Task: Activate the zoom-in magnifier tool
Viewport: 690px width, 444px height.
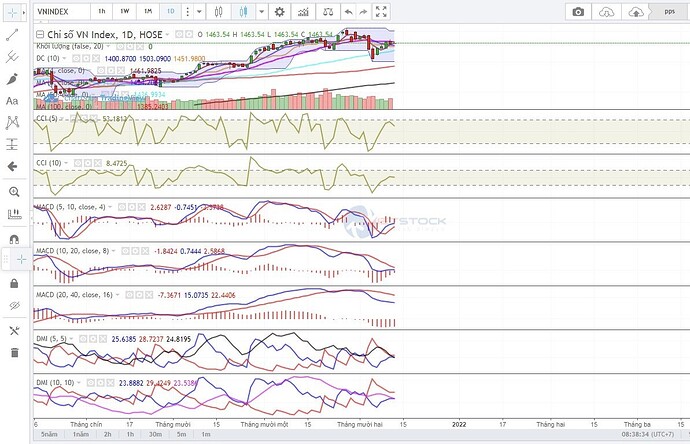Action: click(14, 192)
